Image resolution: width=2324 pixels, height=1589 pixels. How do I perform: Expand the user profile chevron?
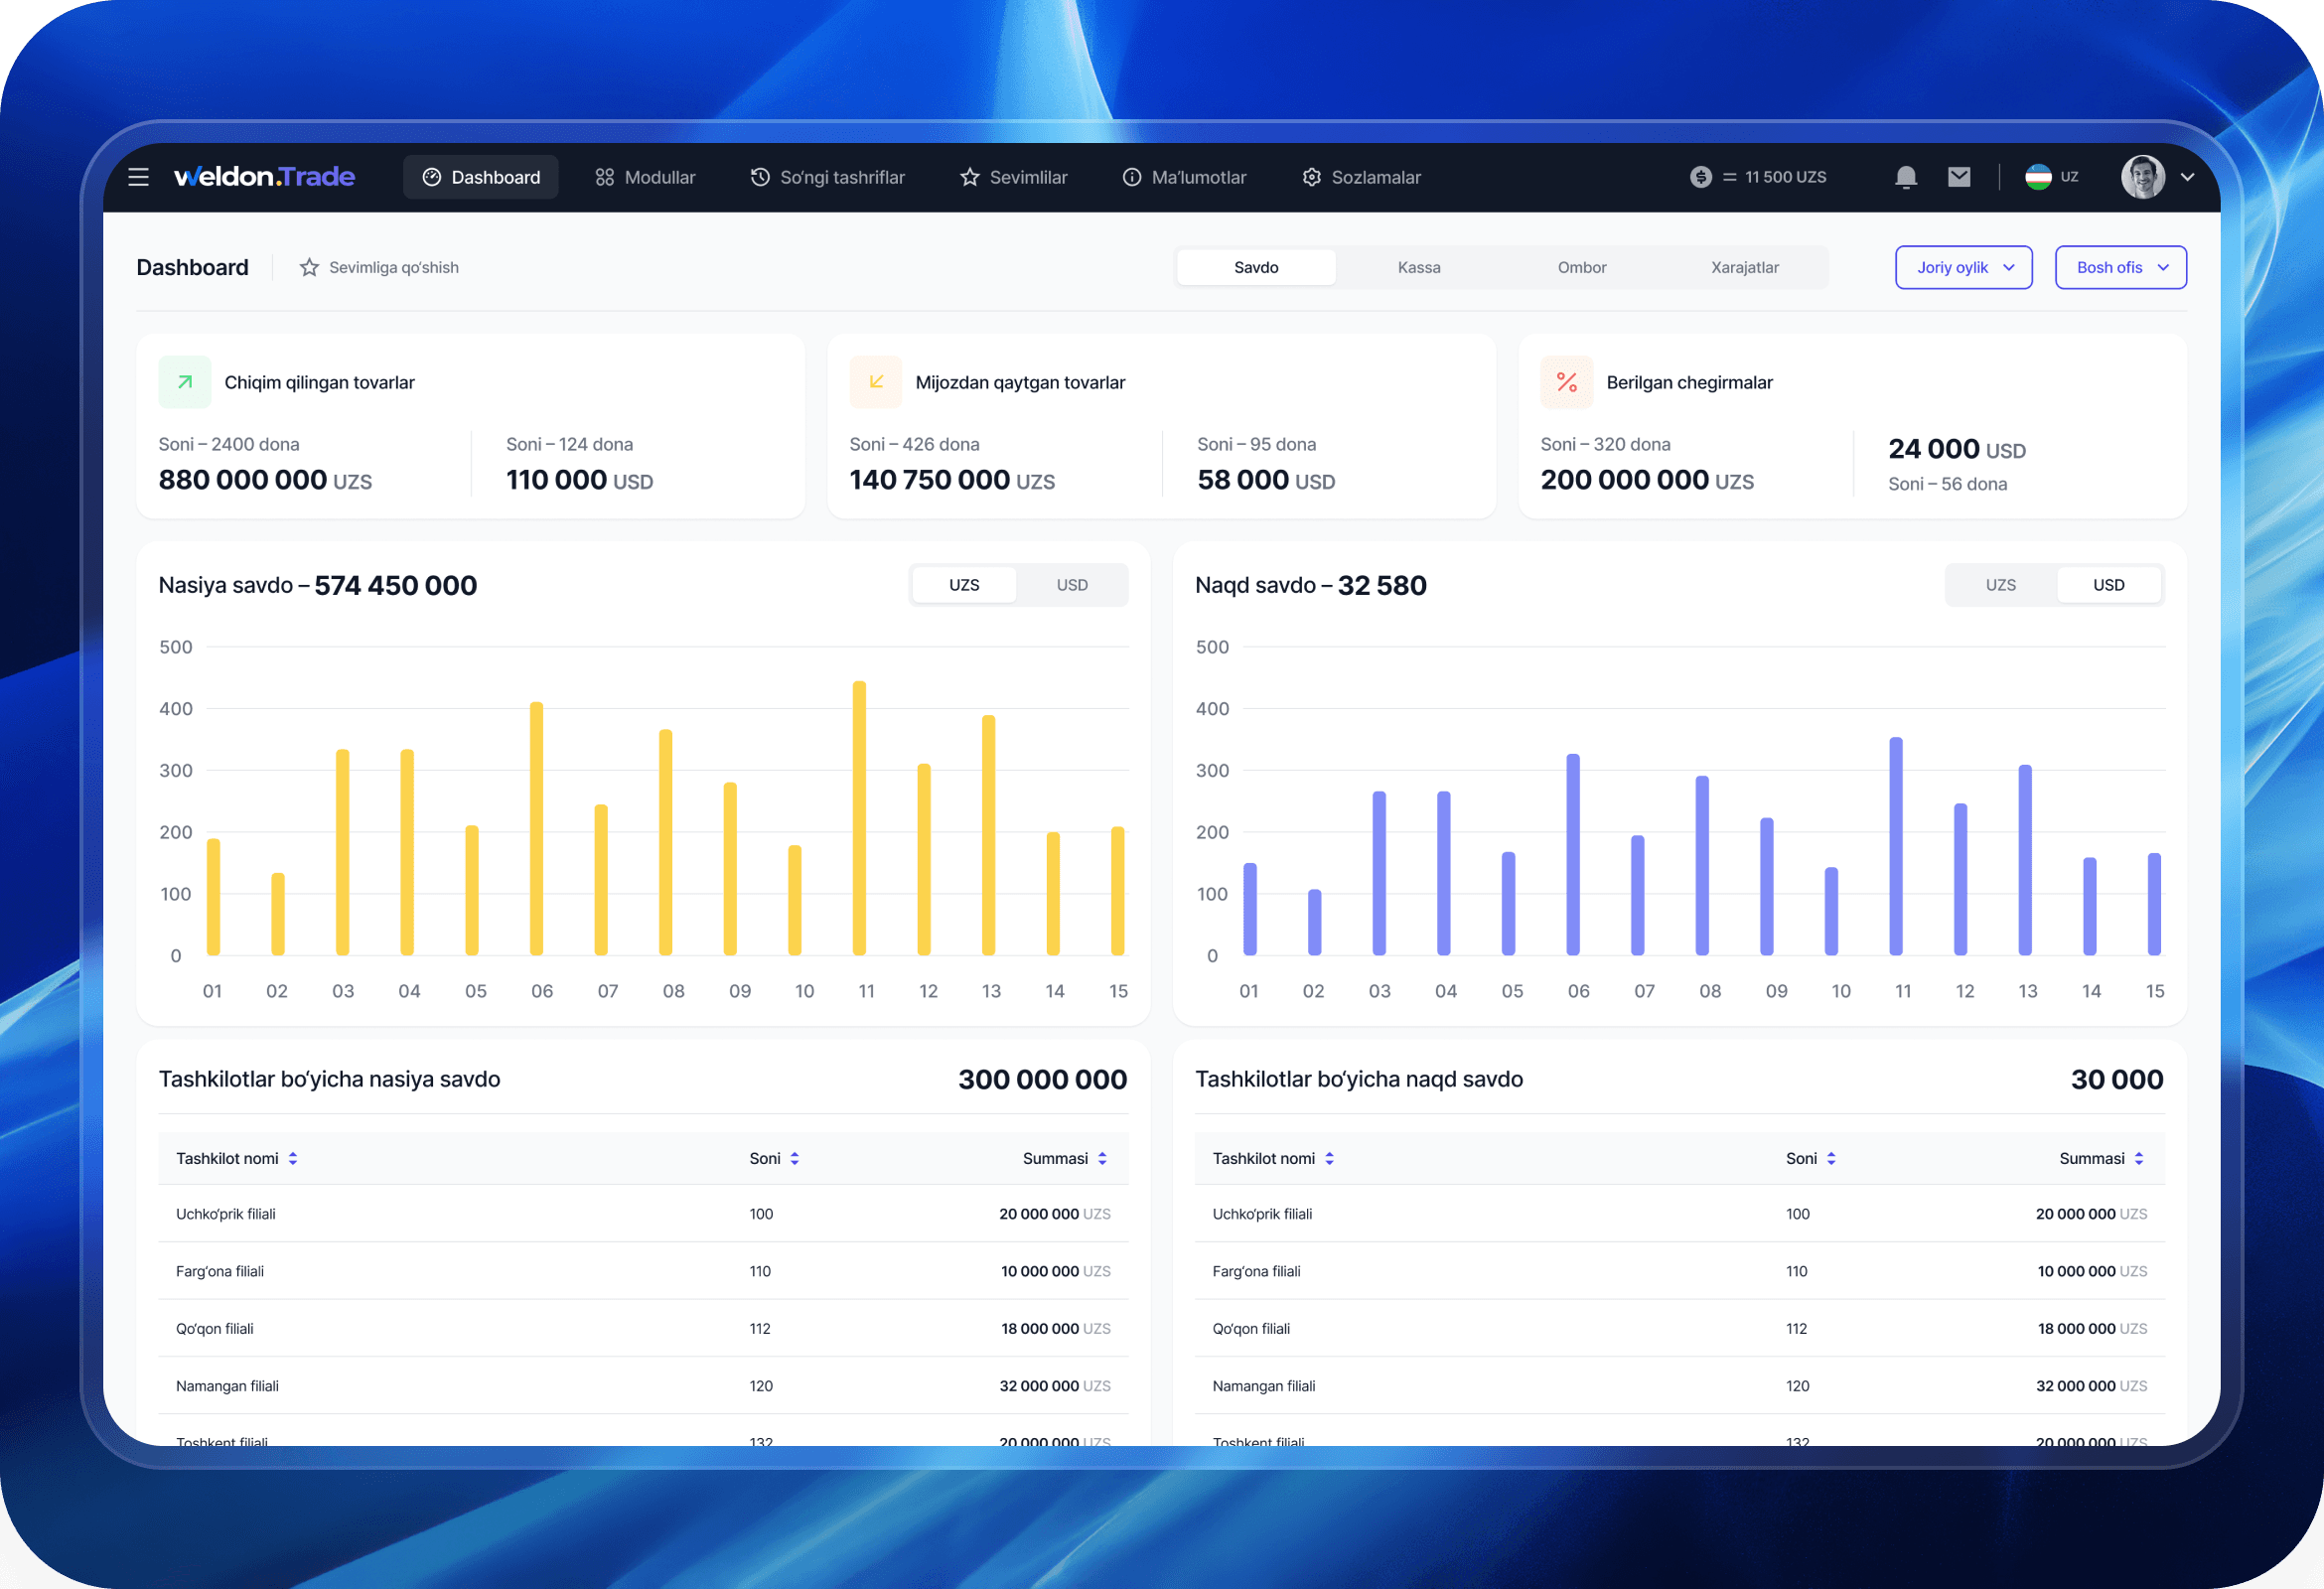(2187, 177)
